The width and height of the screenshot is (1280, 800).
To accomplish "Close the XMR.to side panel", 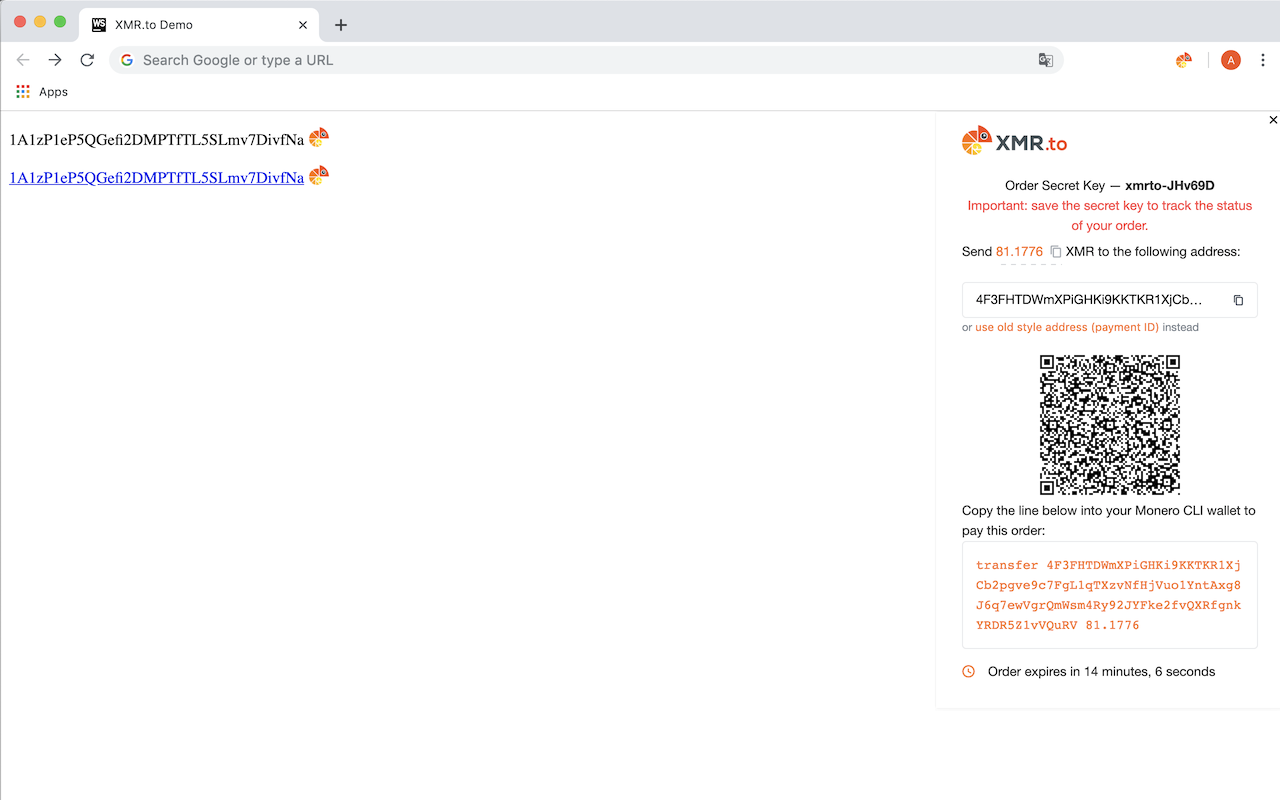I will (1273, 120).
